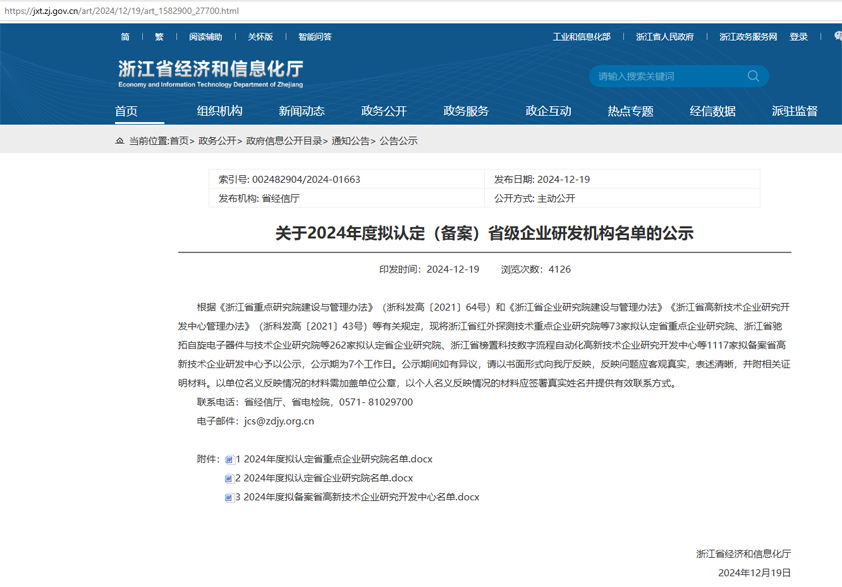This screenshot has width=842, height=587.
Task: Switch to traditional Chinese (繁)
Action: (x=159, y=37)
